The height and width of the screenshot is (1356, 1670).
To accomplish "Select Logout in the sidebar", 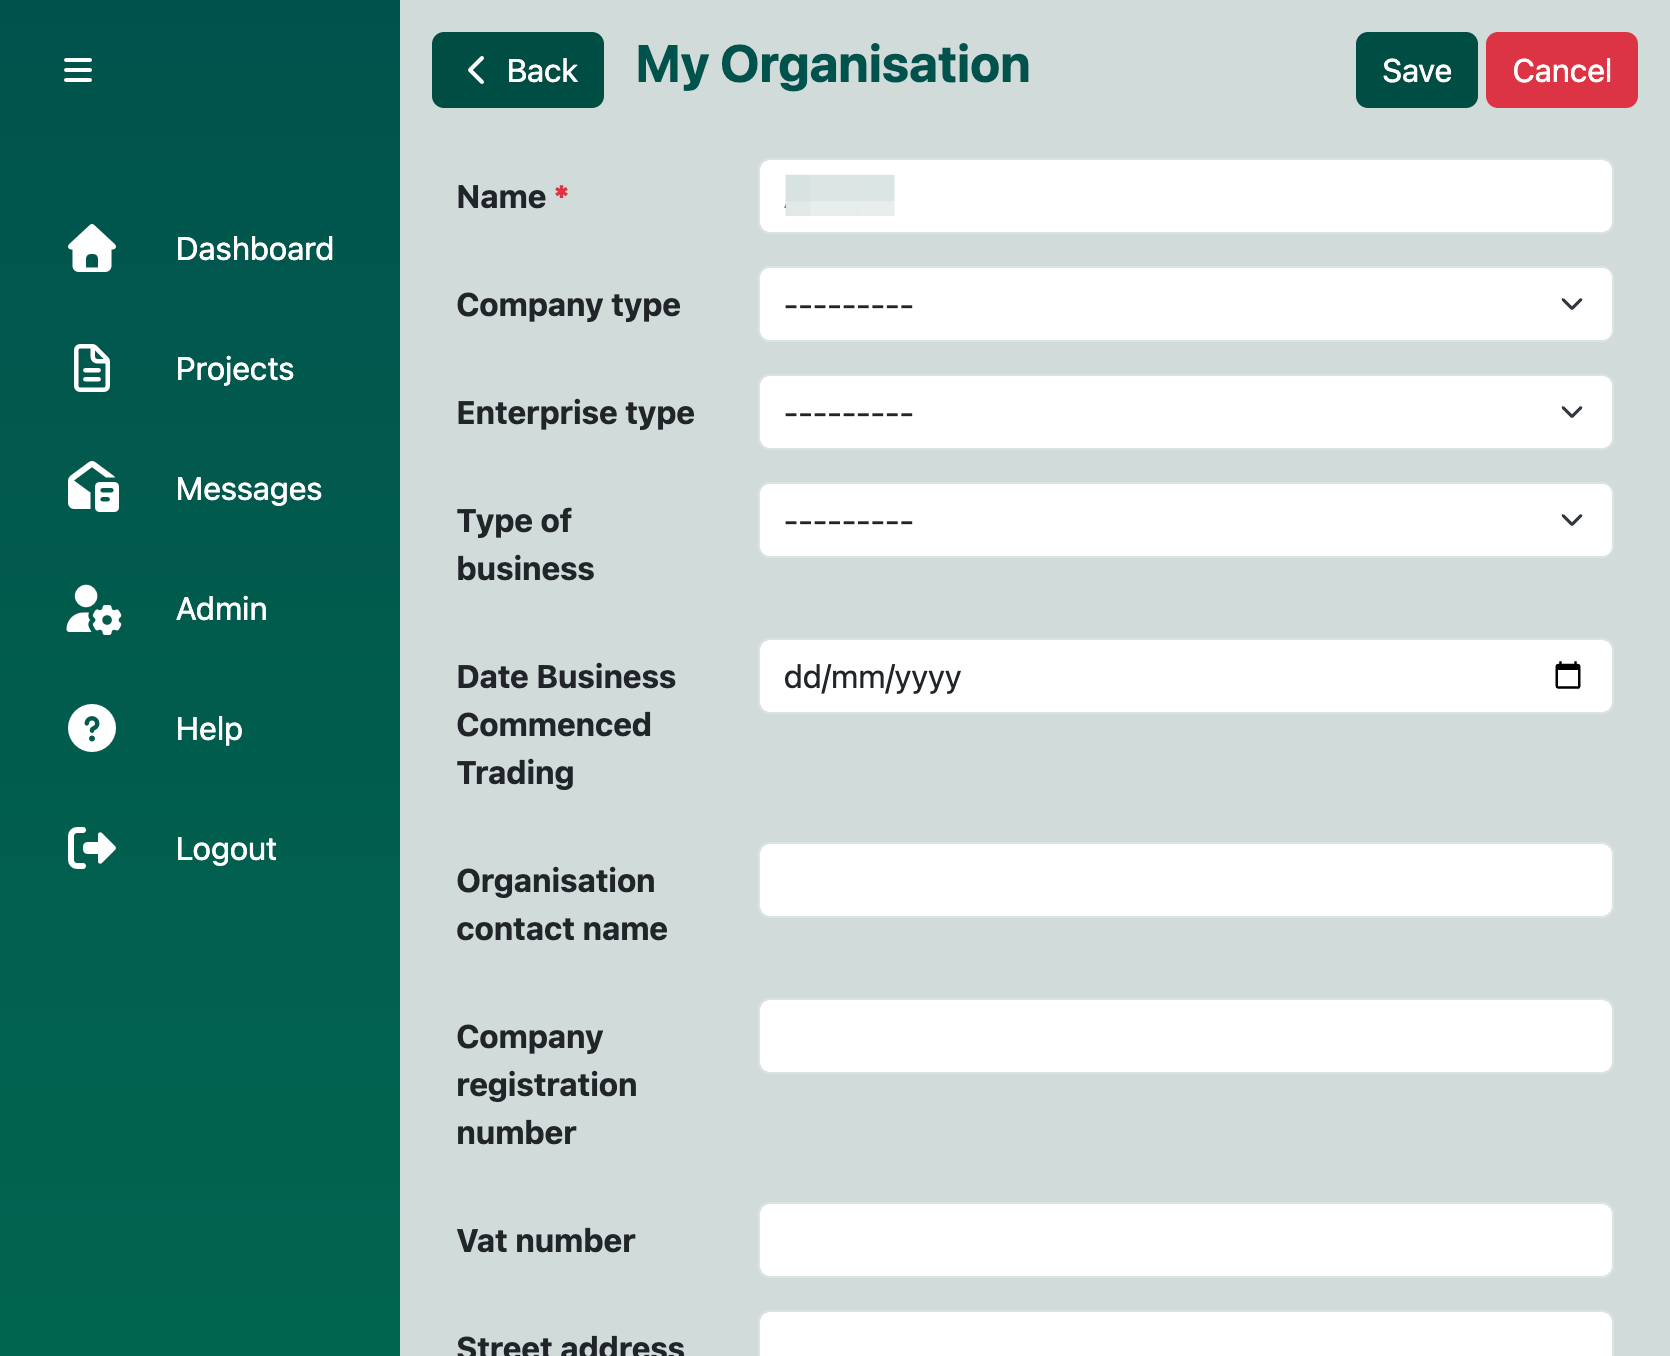I will tap(226, 849).
